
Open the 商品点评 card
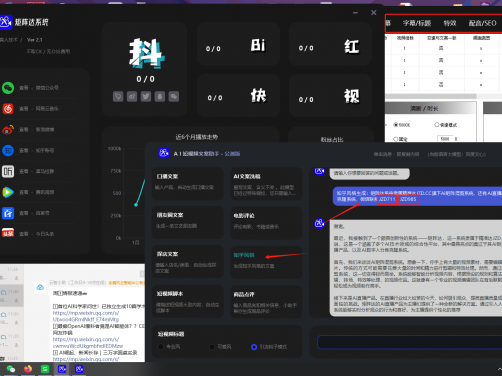pos(266,301)
